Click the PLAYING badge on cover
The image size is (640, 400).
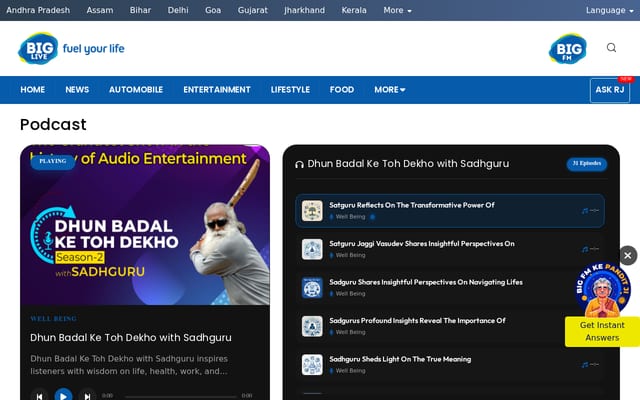coord(53,161)
